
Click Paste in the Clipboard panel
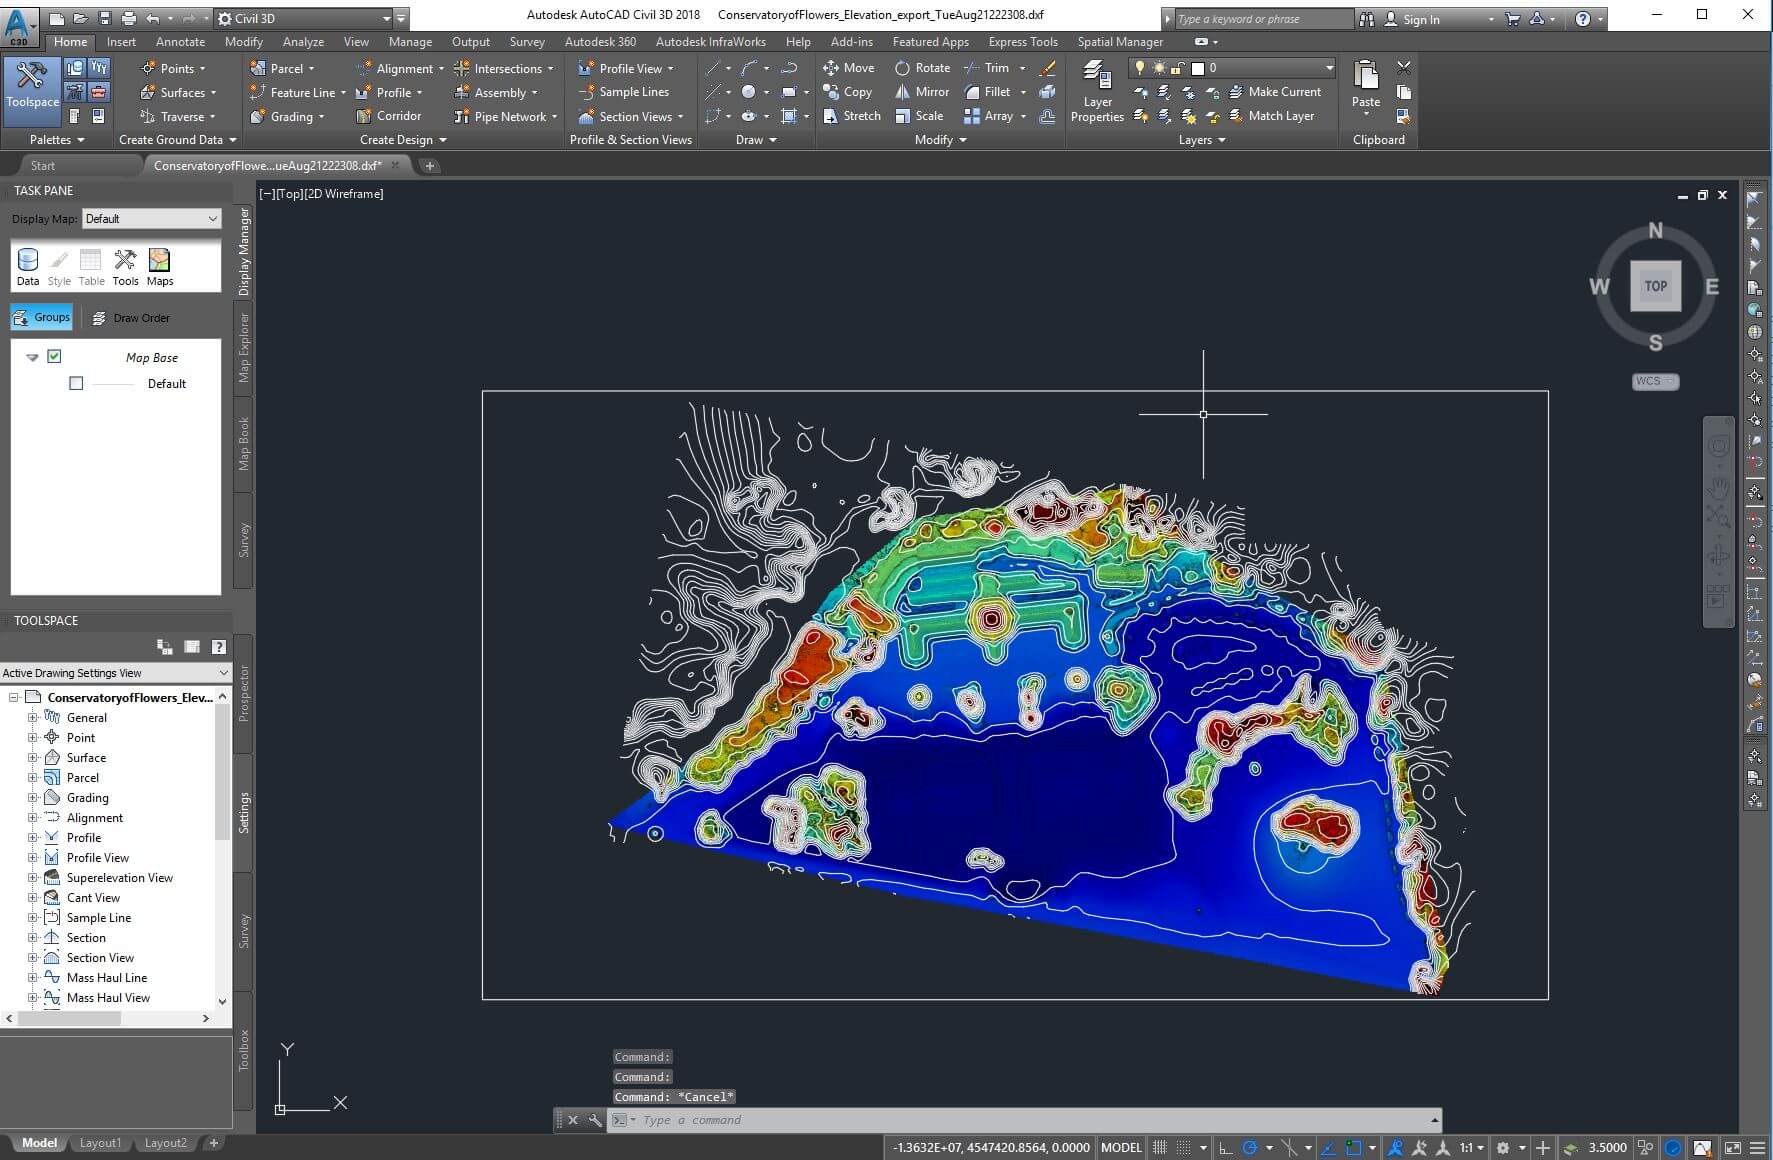(1364, 88)
